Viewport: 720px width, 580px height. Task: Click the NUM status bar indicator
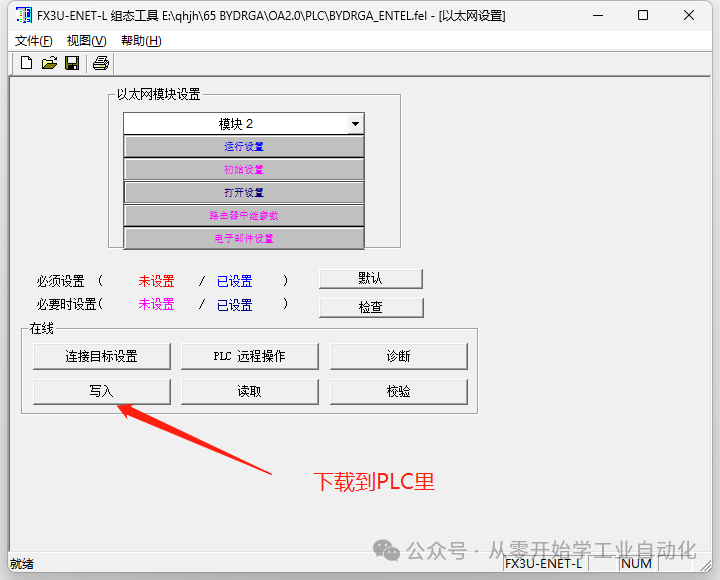pyautogui.click(x=636, y=563)
